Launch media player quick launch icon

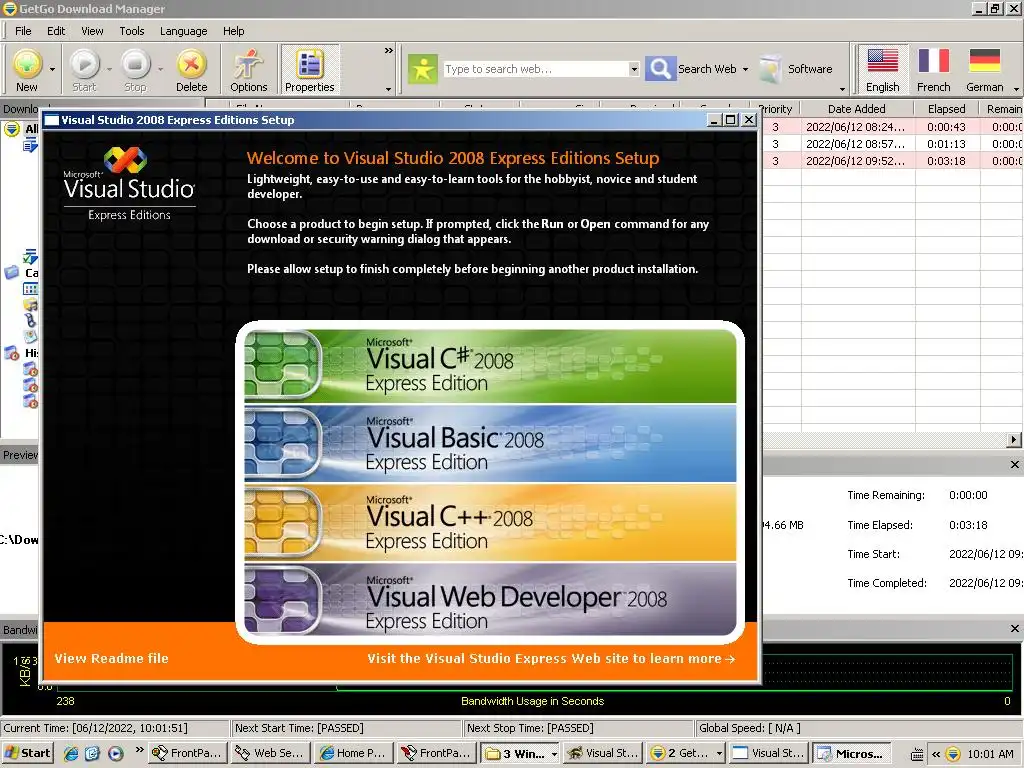116,753
